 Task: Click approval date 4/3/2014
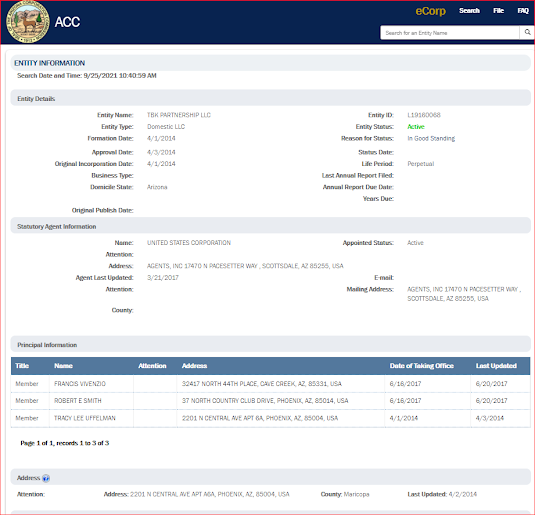pyautogui.click(x=161, y=152)
